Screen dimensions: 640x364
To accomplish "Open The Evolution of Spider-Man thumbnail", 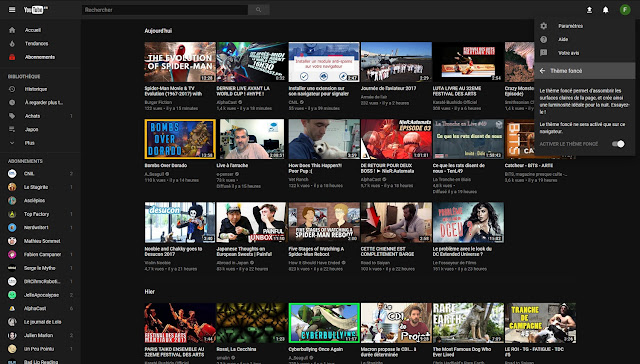I will tap(180, 62).
